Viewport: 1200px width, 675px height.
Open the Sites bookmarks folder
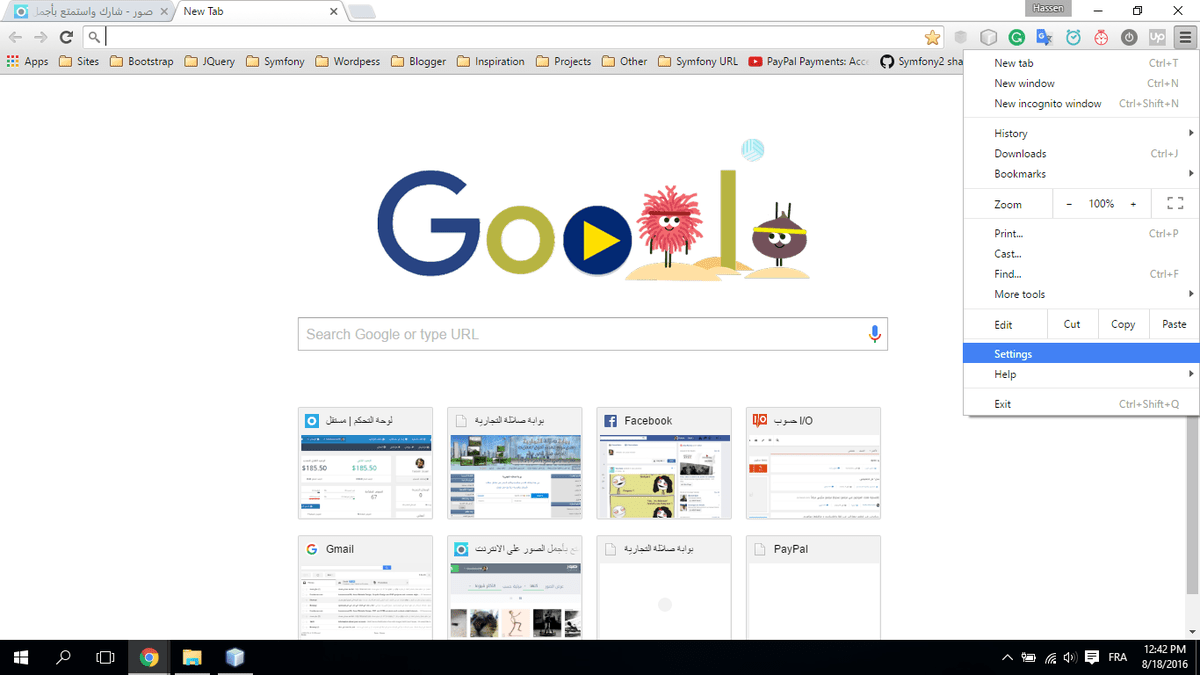(x=79, y=61)
